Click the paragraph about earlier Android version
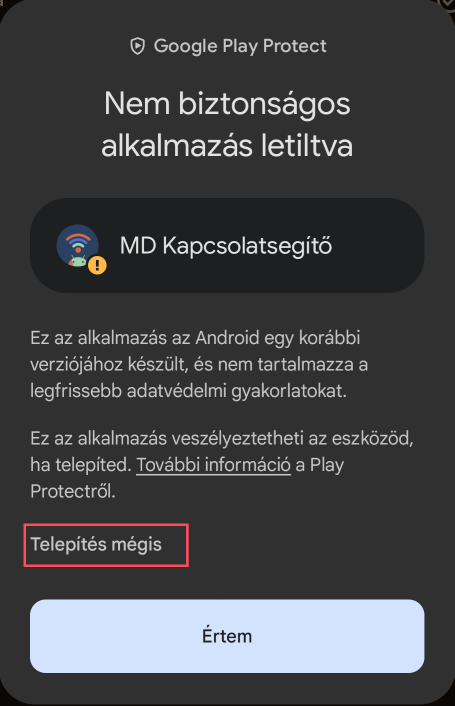This screenshot has height=706, width=455. (199, 364)
